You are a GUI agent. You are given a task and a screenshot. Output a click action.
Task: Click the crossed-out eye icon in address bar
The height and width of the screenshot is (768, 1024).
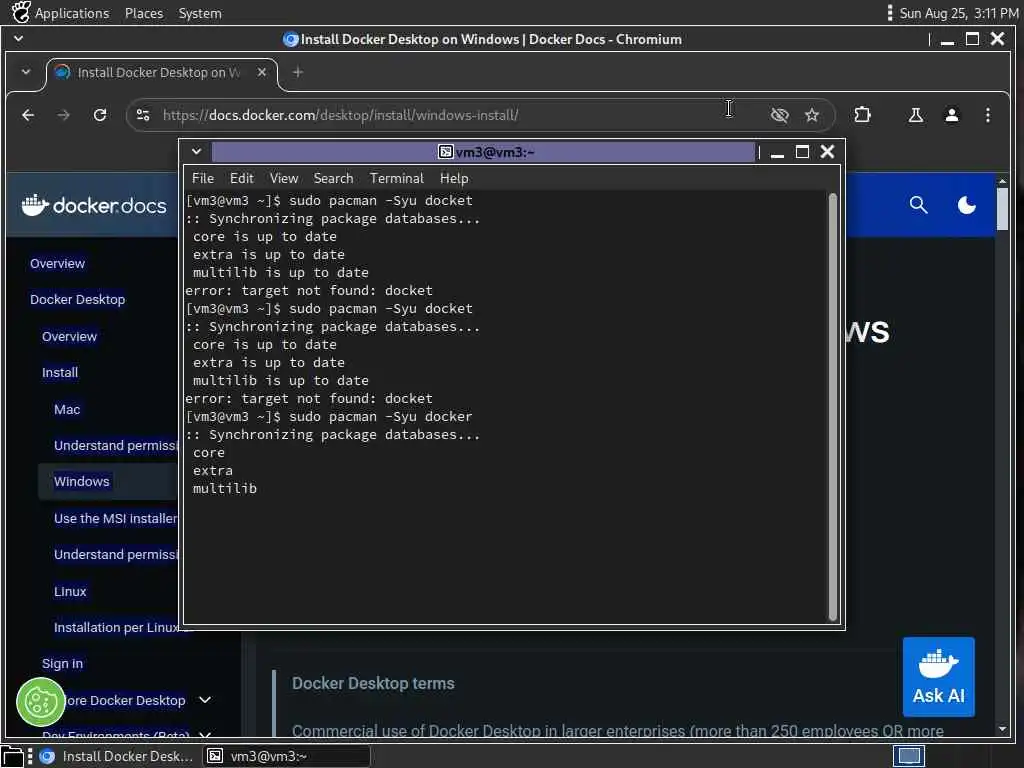[x=779, y=115]
